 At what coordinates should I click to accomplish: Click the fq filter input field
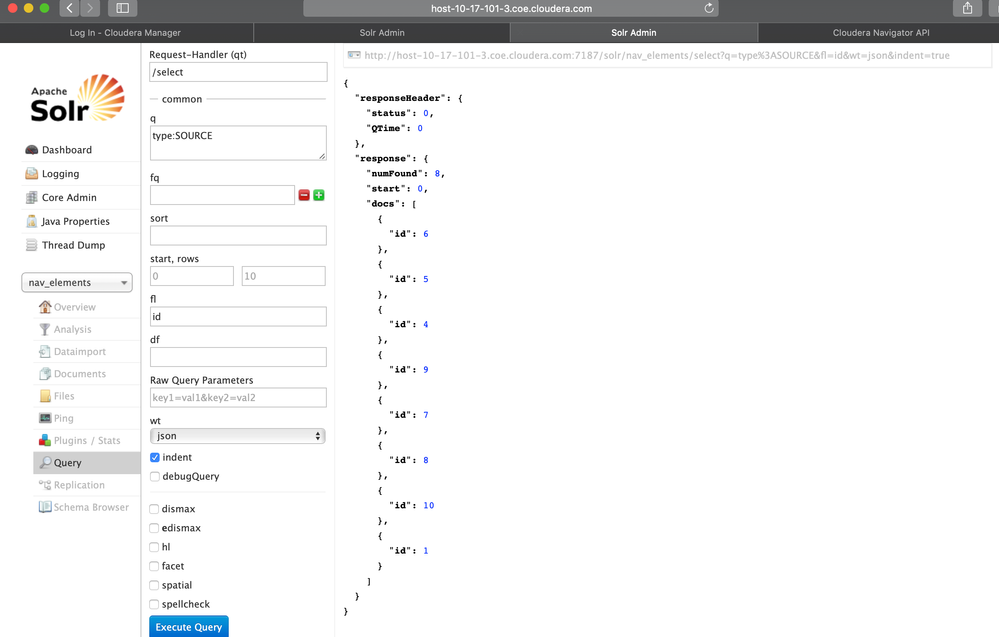click(x=222, y=195)
